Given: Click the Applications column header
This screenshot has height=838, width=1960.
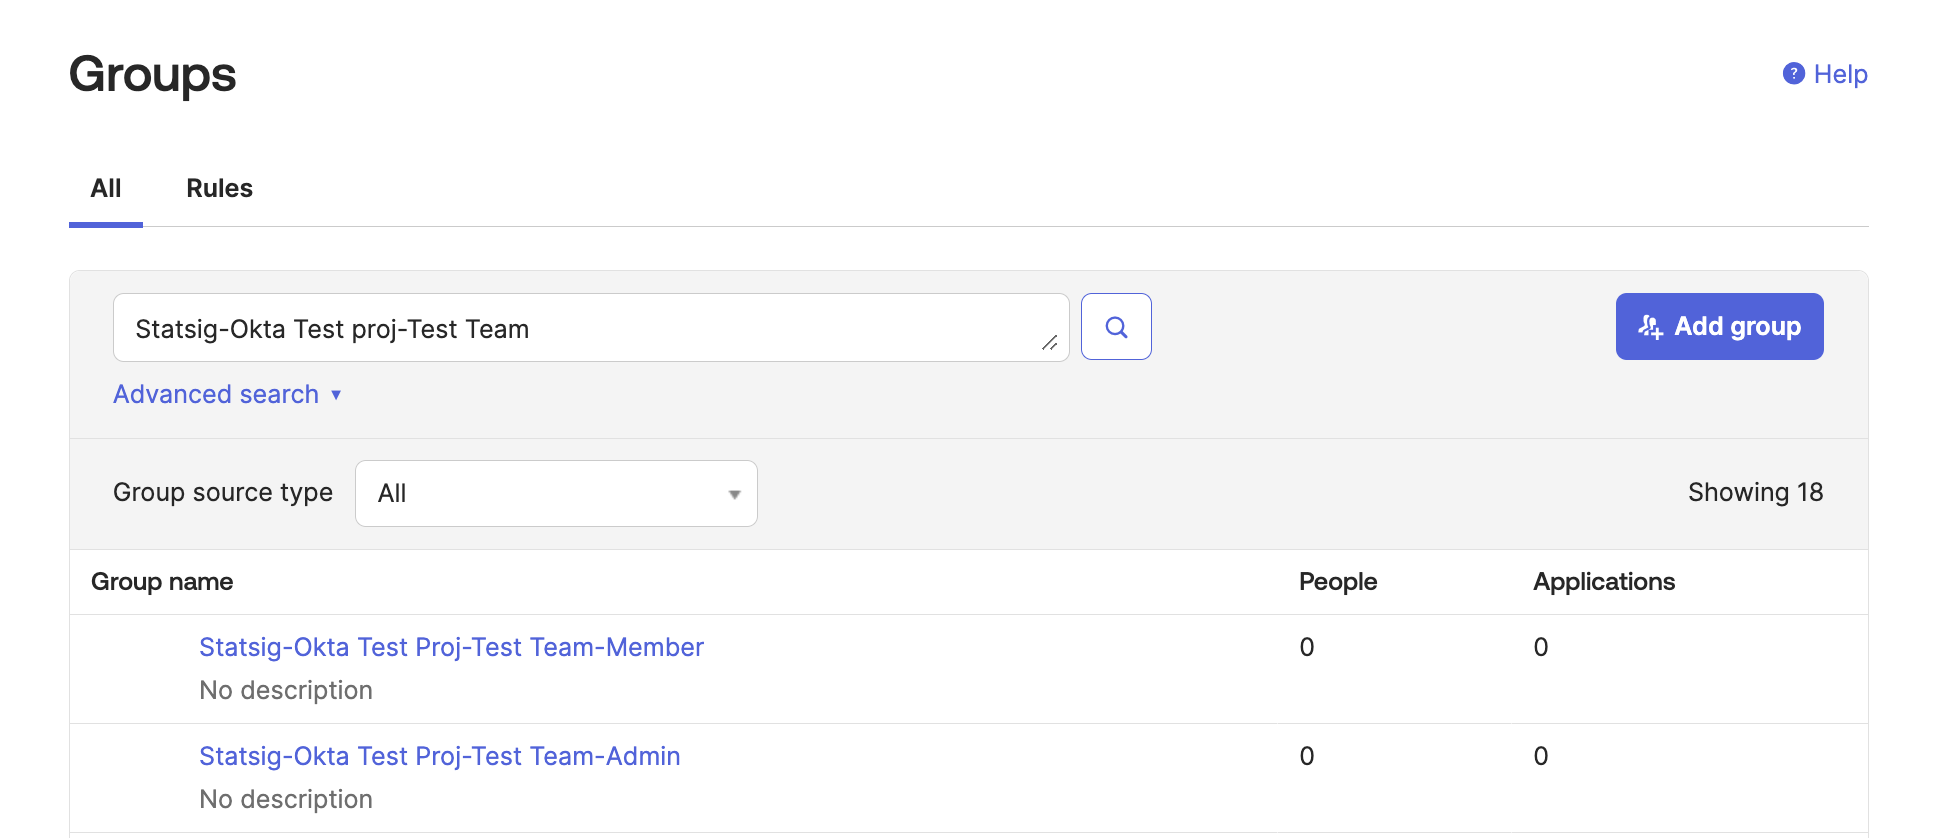Looking at the screenshot, I should (1603, 582).
